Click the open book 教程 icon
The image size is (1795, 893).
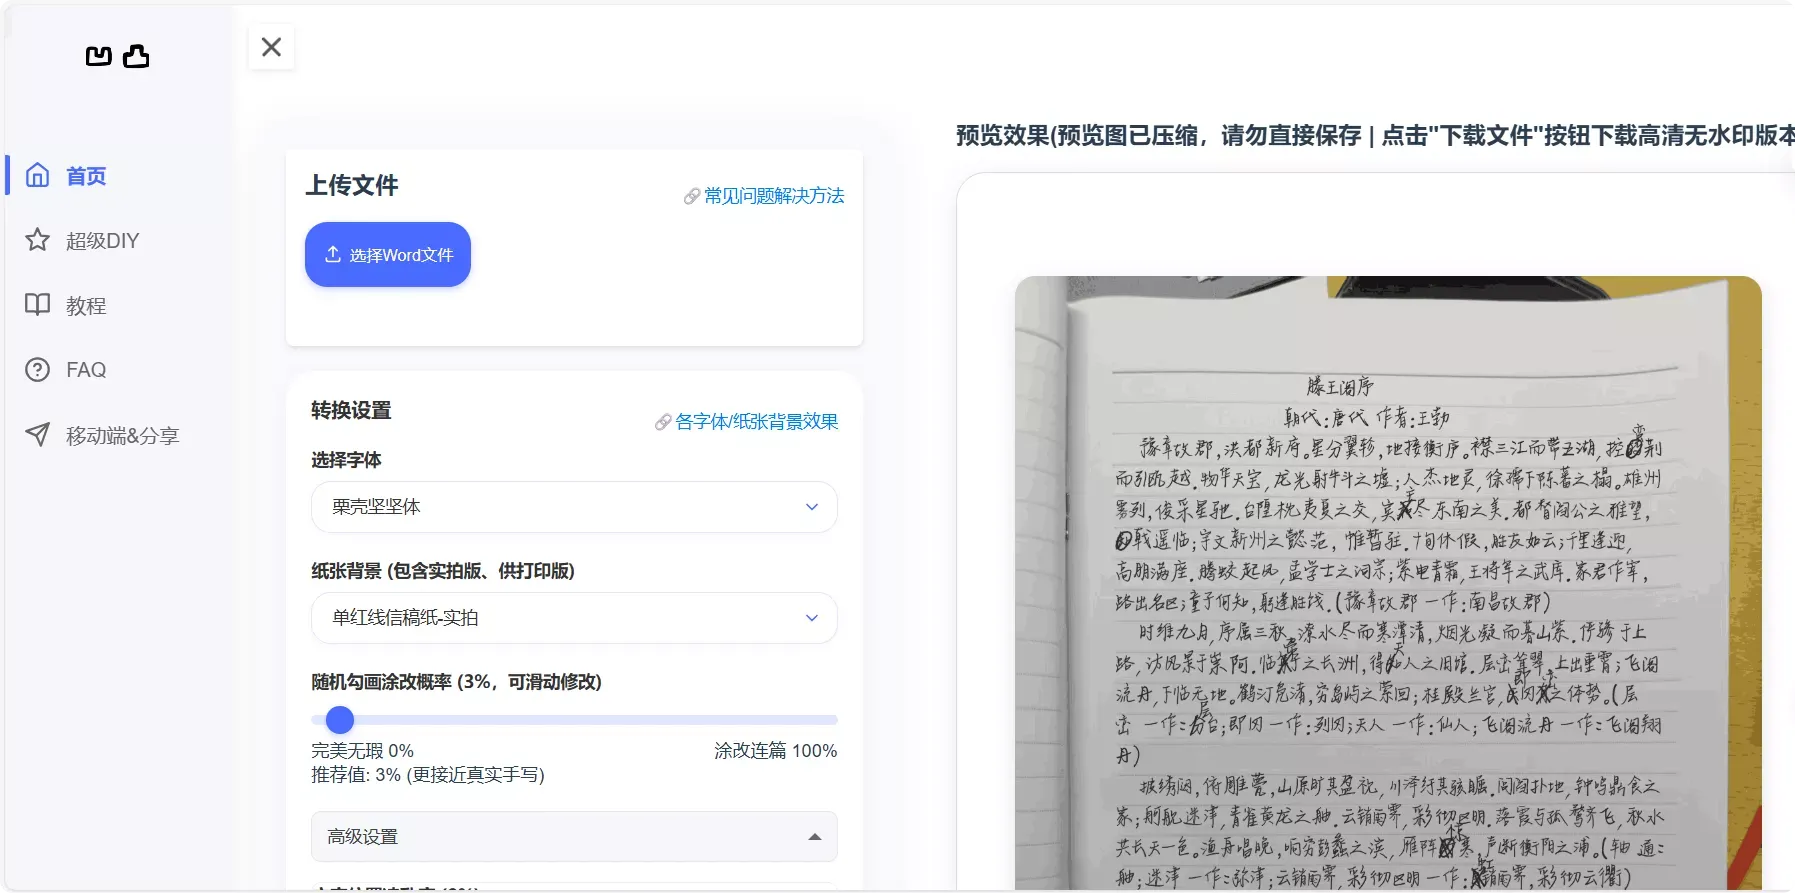[x=37, y=305]
